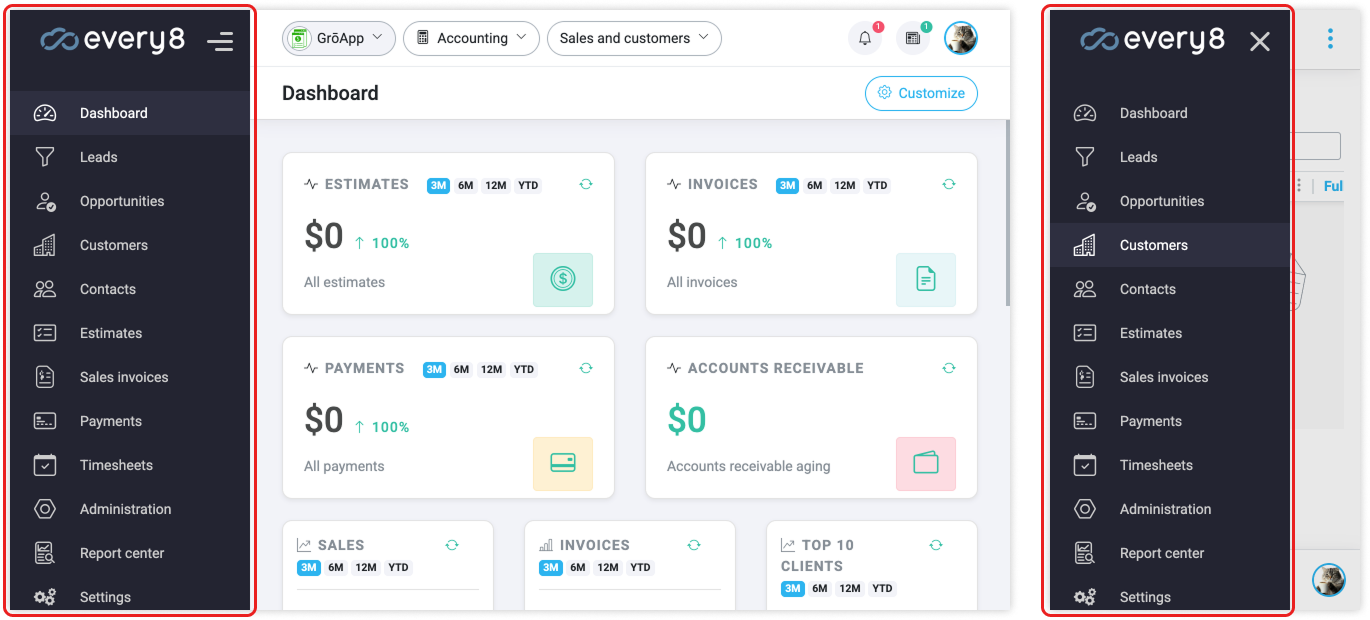Click the credit card icon in Payments card
The image size is (1370, 620).
[x=563, y=464]
